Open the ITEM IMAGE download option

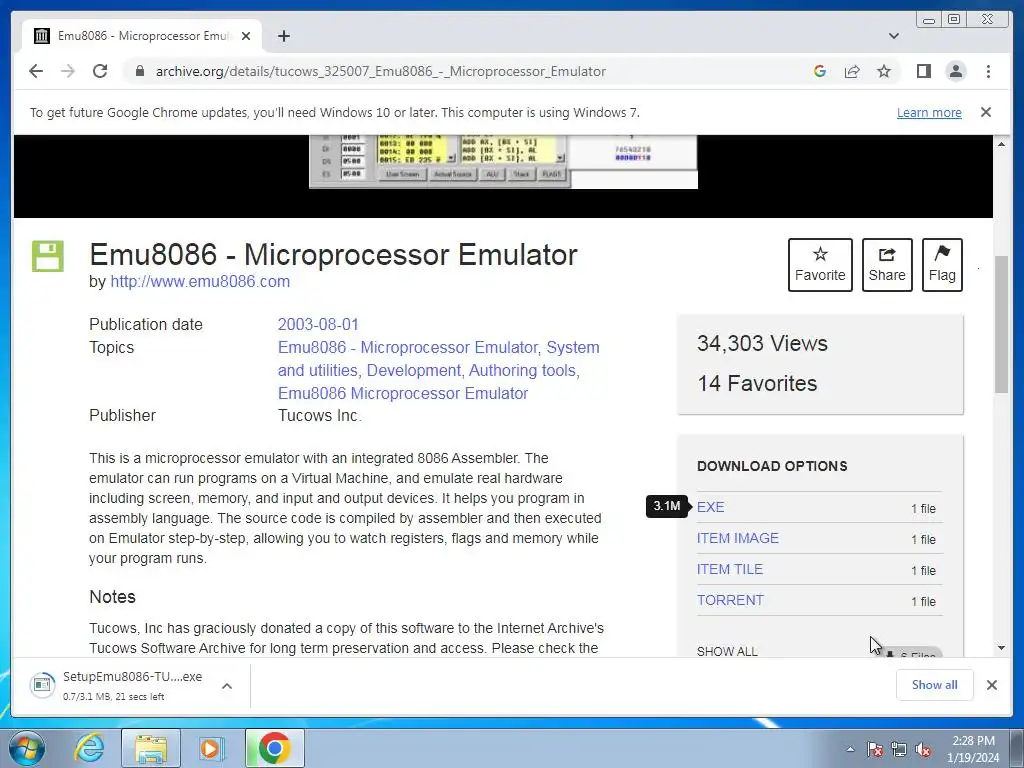click(737, 538)
